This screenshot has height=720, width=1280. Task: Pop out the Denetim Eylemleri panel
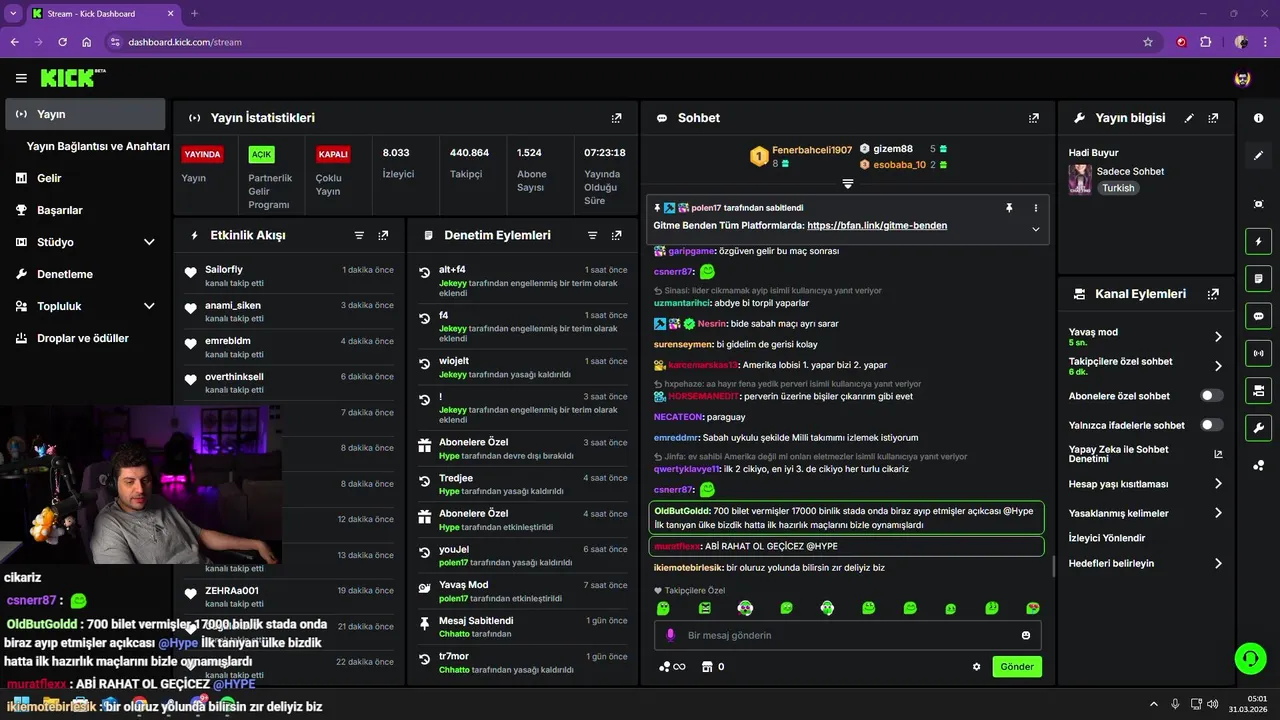(616, 235)
